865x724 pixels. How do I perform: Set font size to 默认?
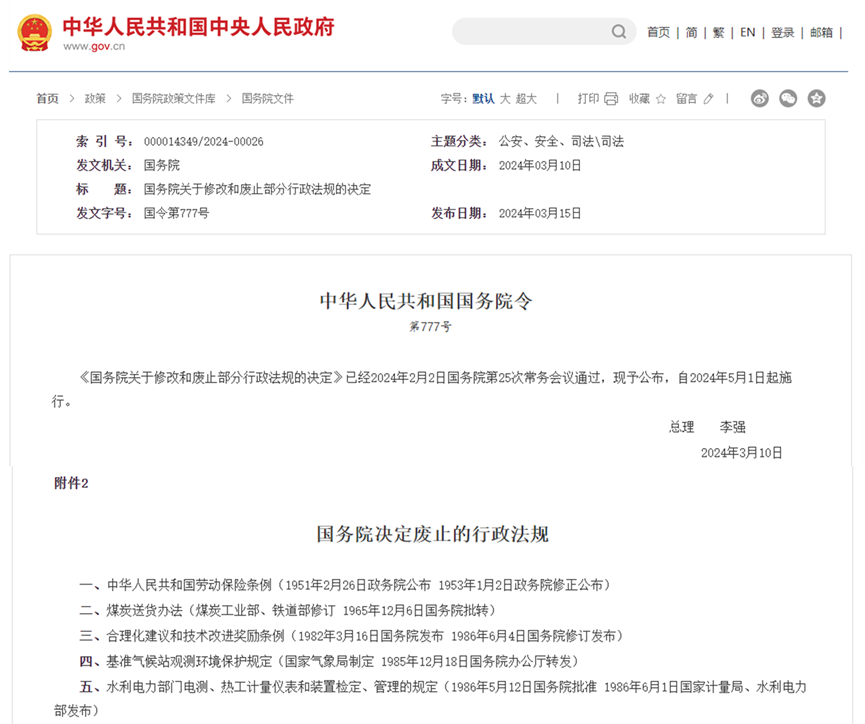[483, 99]
